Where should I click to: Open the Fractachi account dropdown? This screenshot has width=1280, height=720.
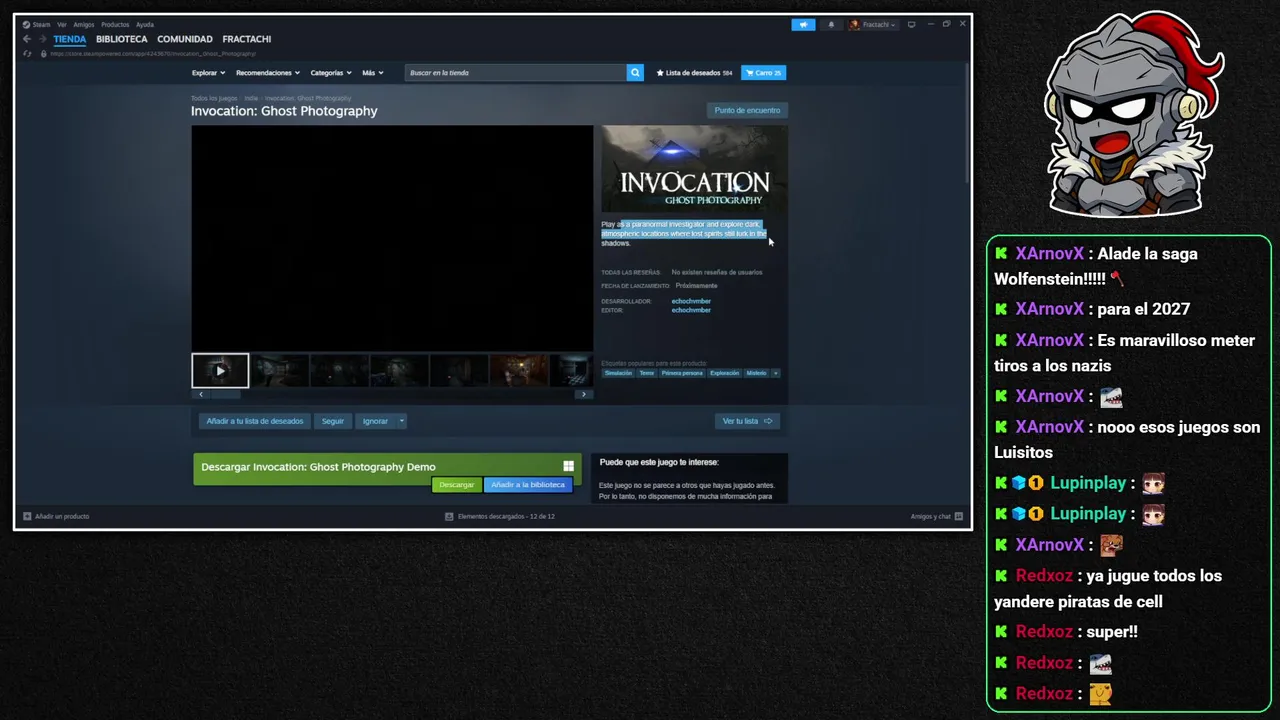click(x=873, y=24)
